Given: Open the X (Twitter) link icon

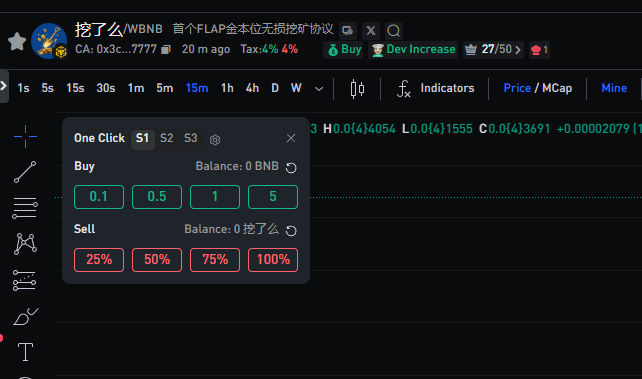Looking at the screenshot, I should click(x=371, y=31).
